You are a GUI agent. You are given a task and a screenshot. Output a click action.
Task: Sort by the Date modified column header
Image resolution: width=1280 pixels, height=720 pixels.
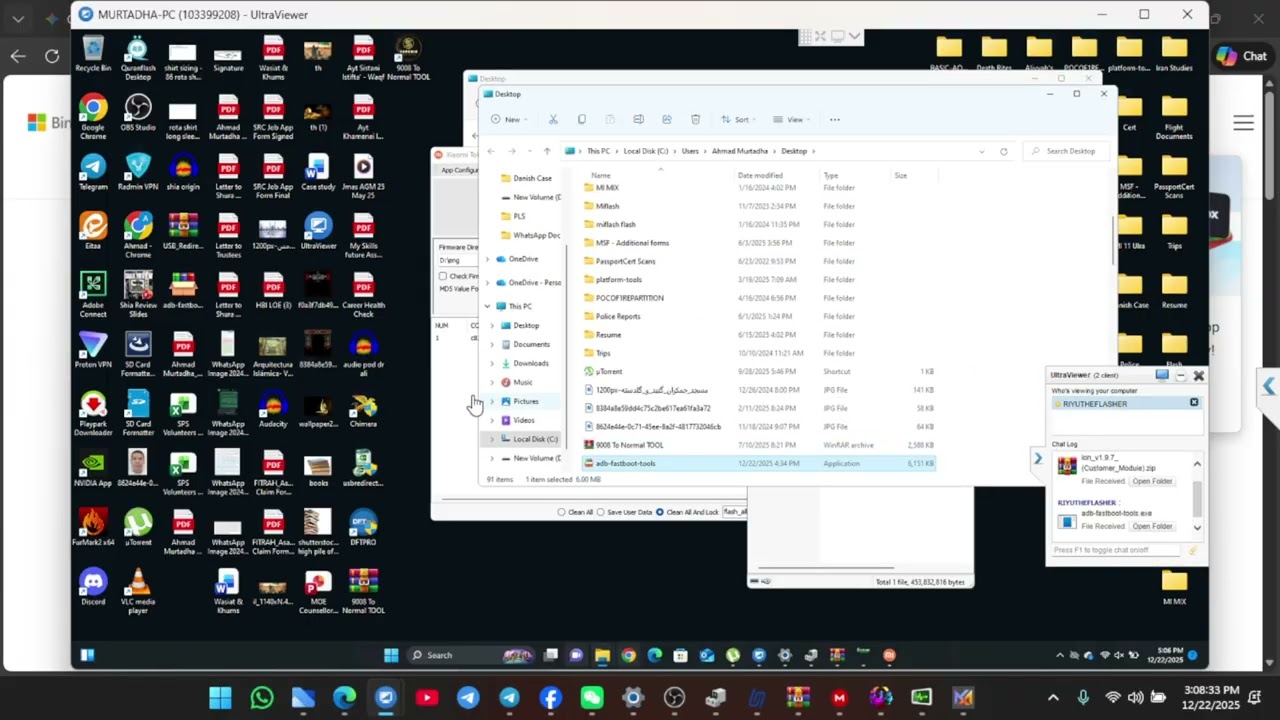pyautogui.click(x=760, y=176)
